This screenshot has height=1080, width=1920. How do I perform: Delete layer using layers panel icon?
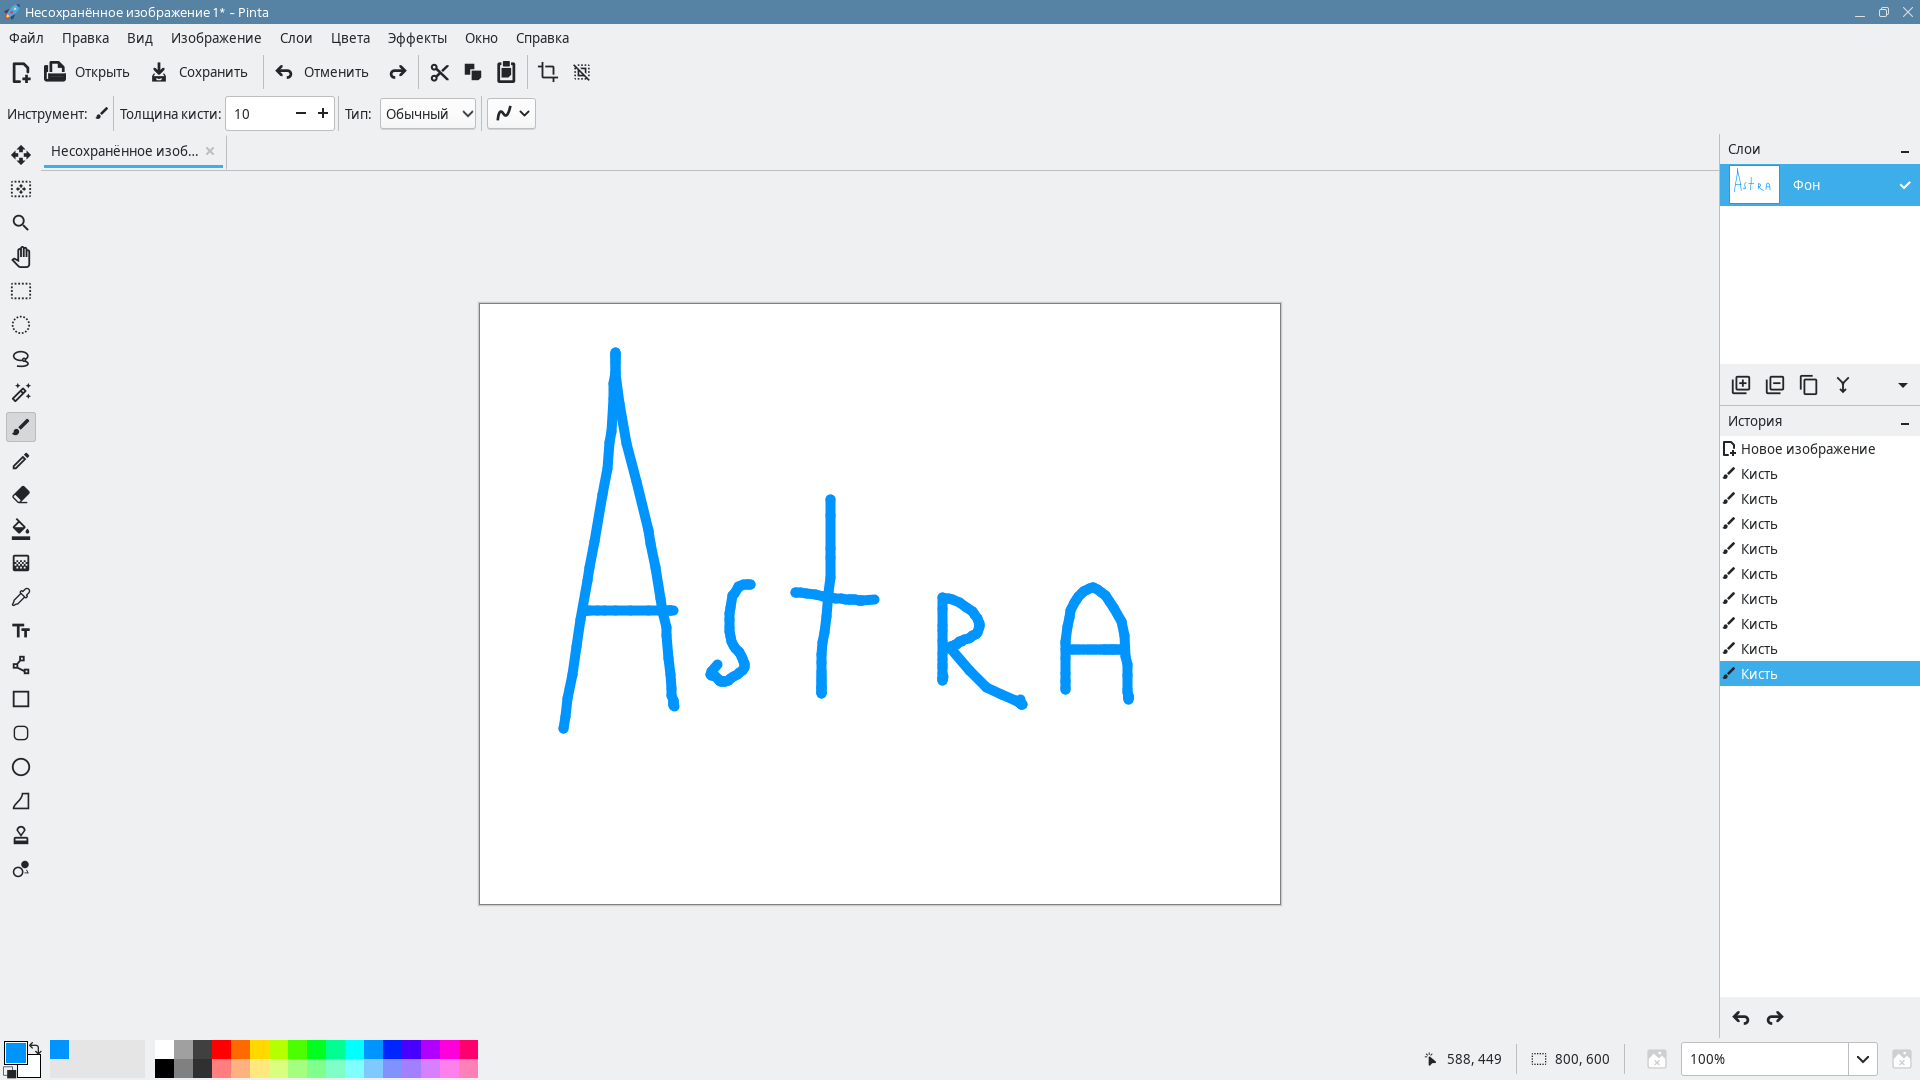coord(1775,385)
